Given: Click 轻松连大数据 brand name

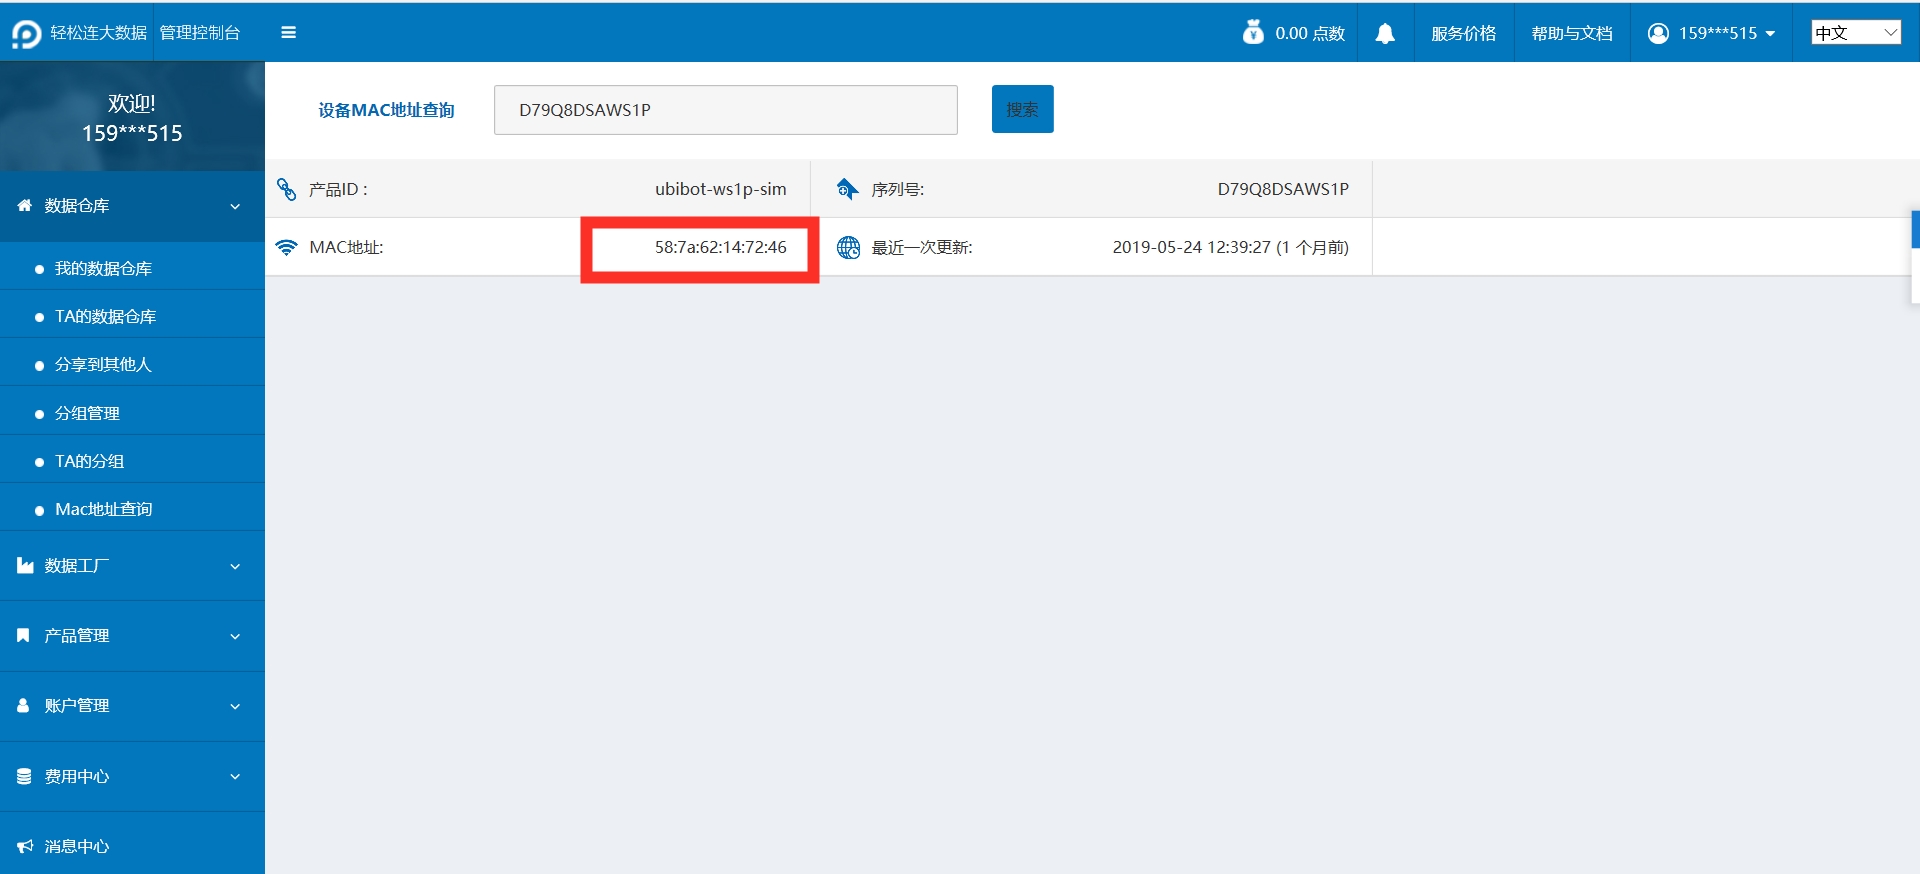Looking at the screenshot, I should [99, 33].
